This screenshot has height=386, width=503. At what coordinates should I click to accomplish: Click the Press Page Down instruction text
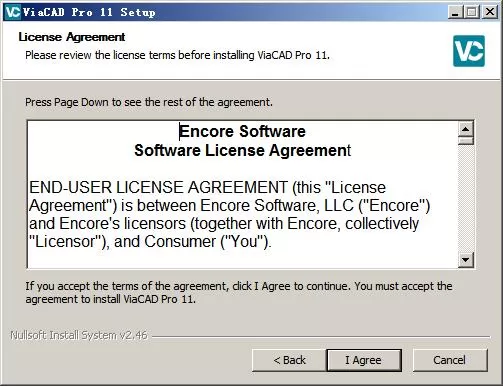click(149, 102)
